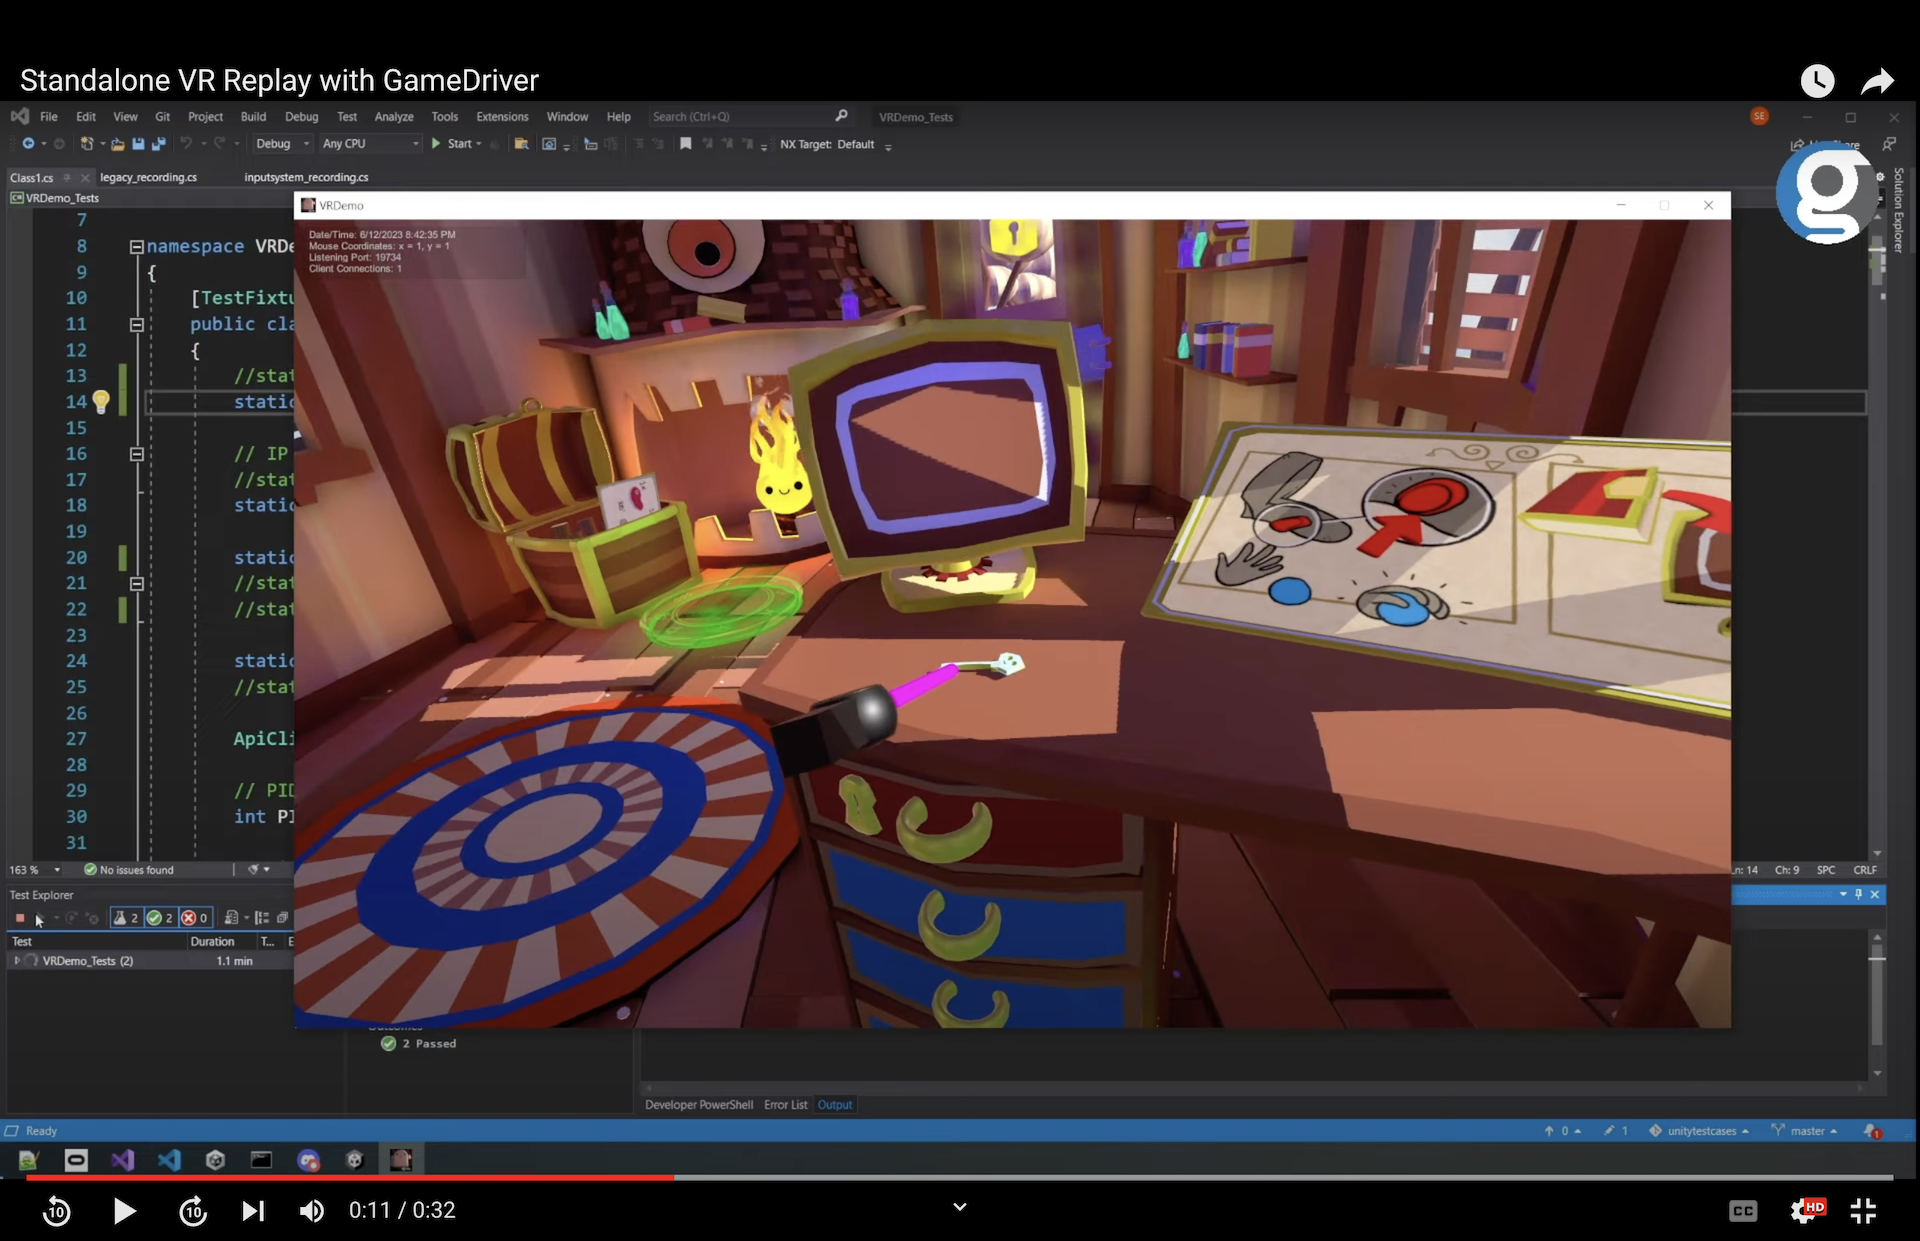The height and width of the screenshot is (1241, 1920).
Task: Open the File menu
Action: point(48,117)
